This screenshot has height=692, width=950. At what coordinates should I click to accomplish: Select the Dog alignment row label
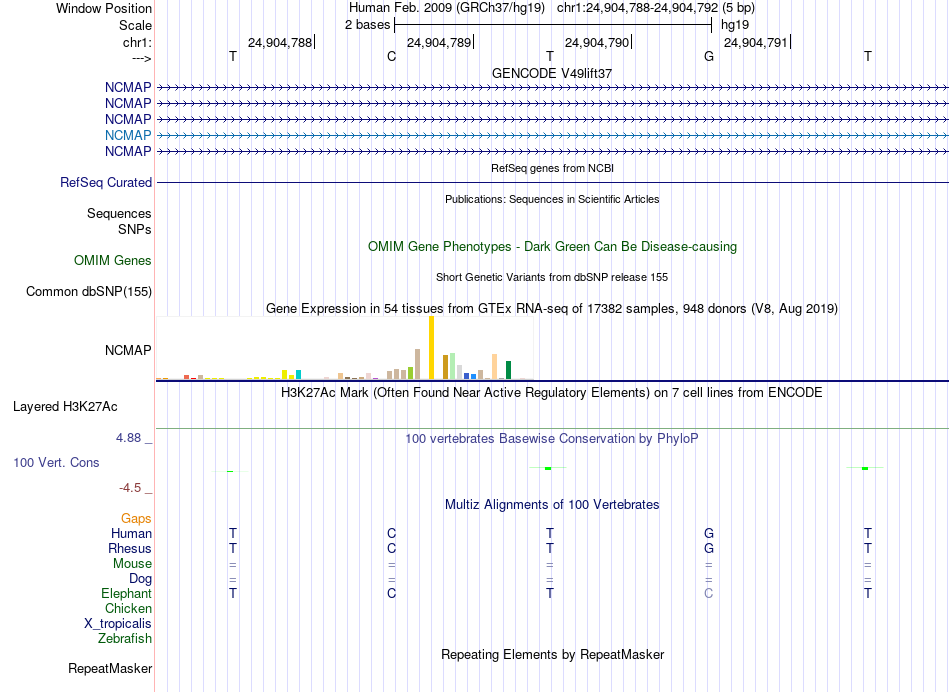pos(141,579)
